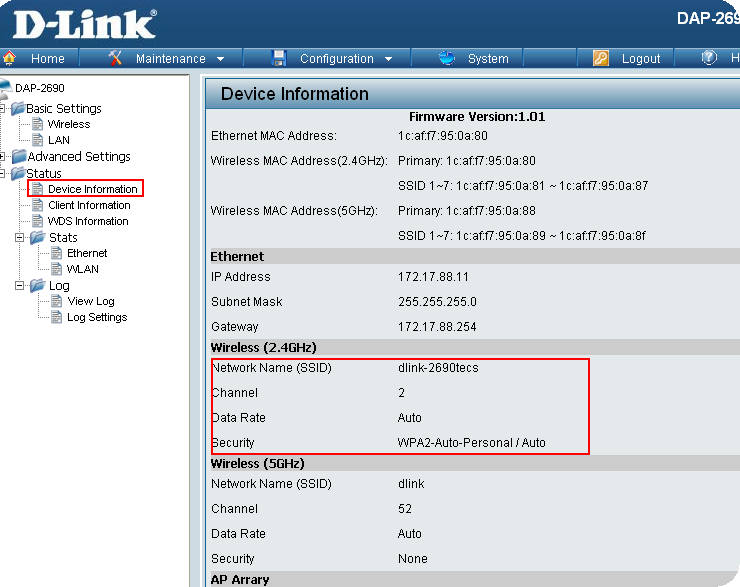Click 5GHz Security value None
Image resolution: width=740 pixels, height=587 pixels.
(x=412, y=559)
